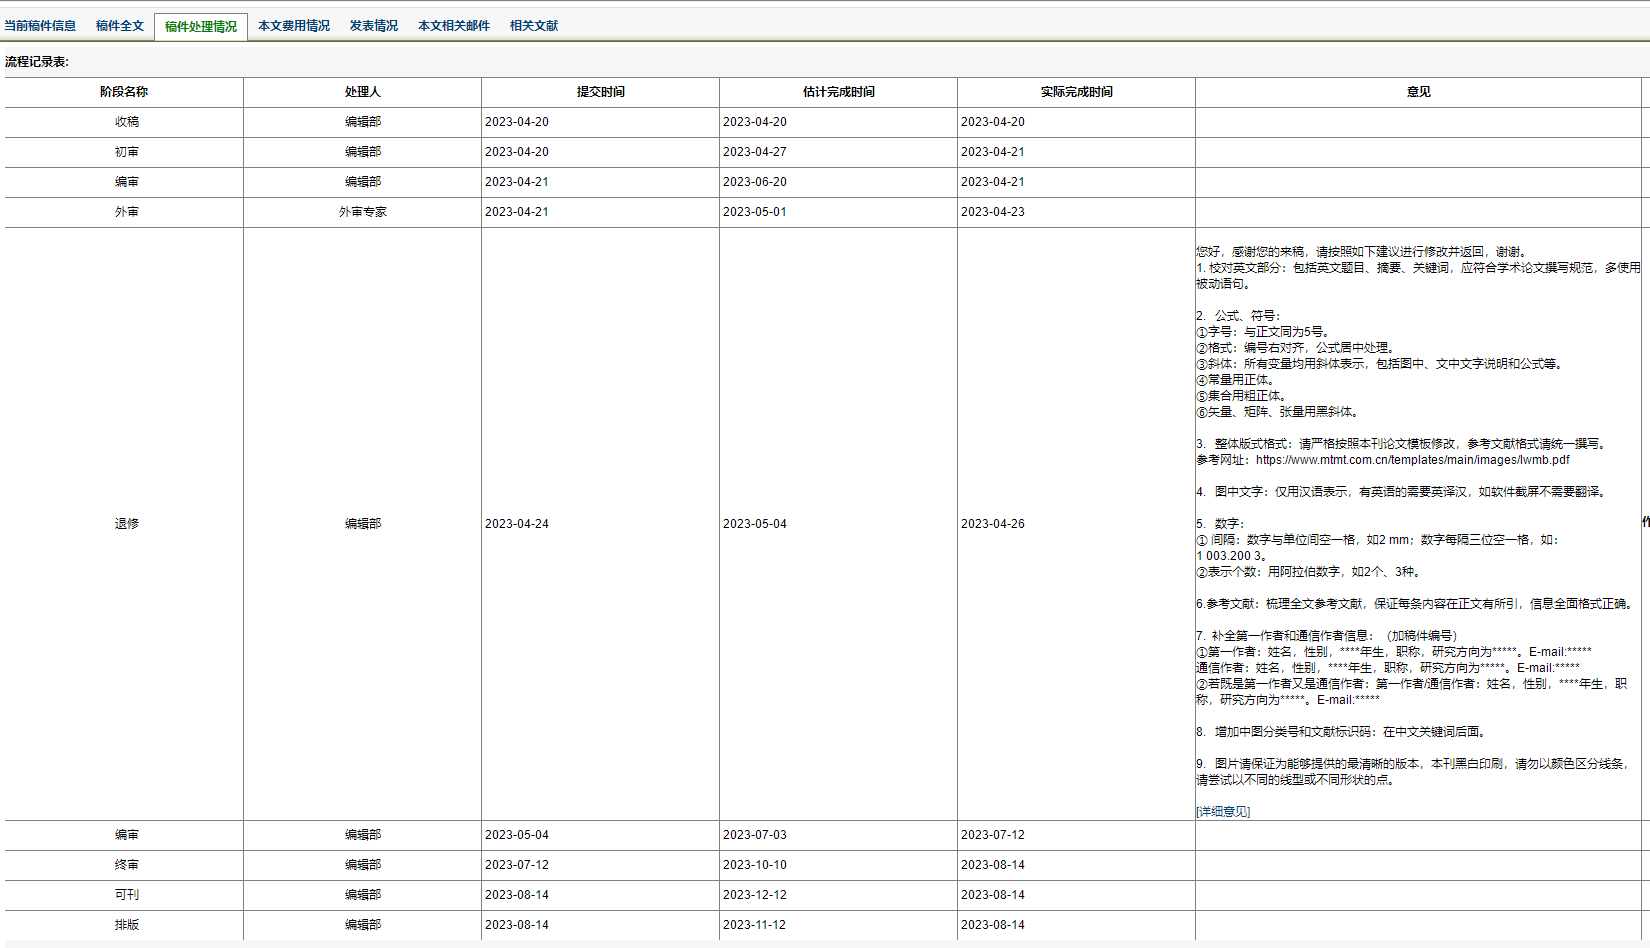Open the 本文费用情况 tab

(x=294, y=26)
